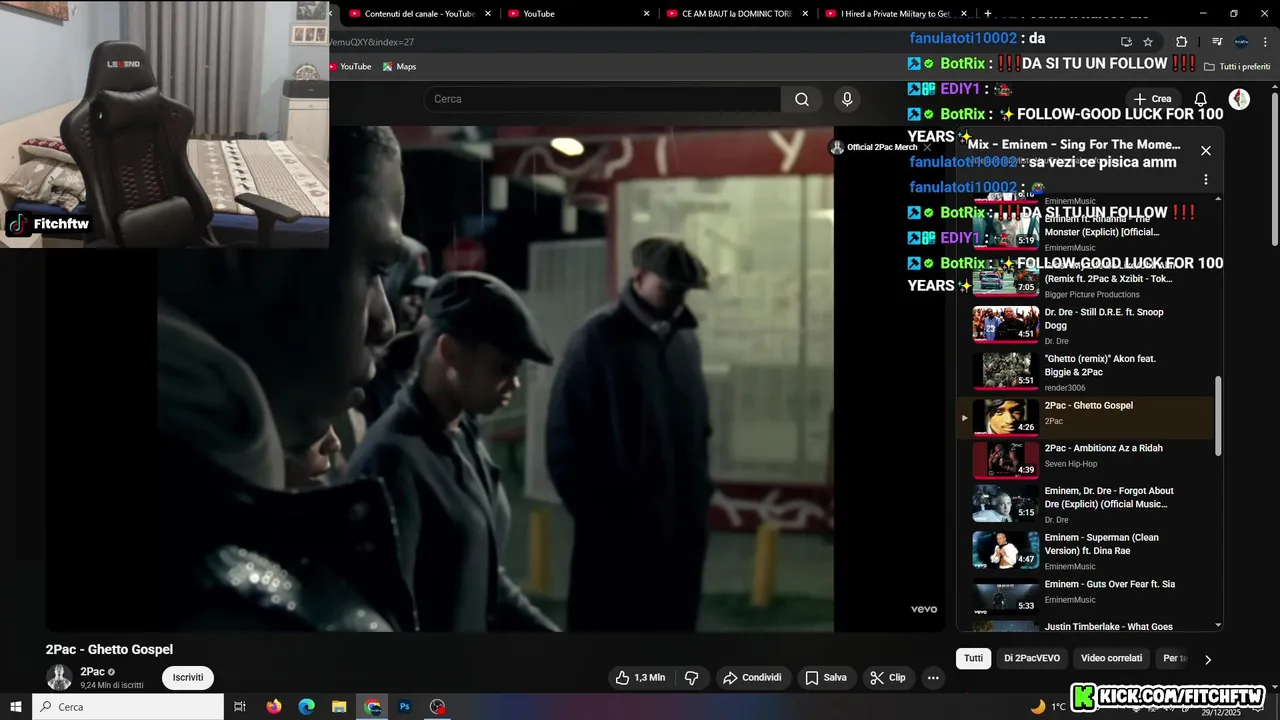Viewport: 1280px width, 720px height.
Task: Close the CE AM BAUT tab
Action: tap(806, 14)
